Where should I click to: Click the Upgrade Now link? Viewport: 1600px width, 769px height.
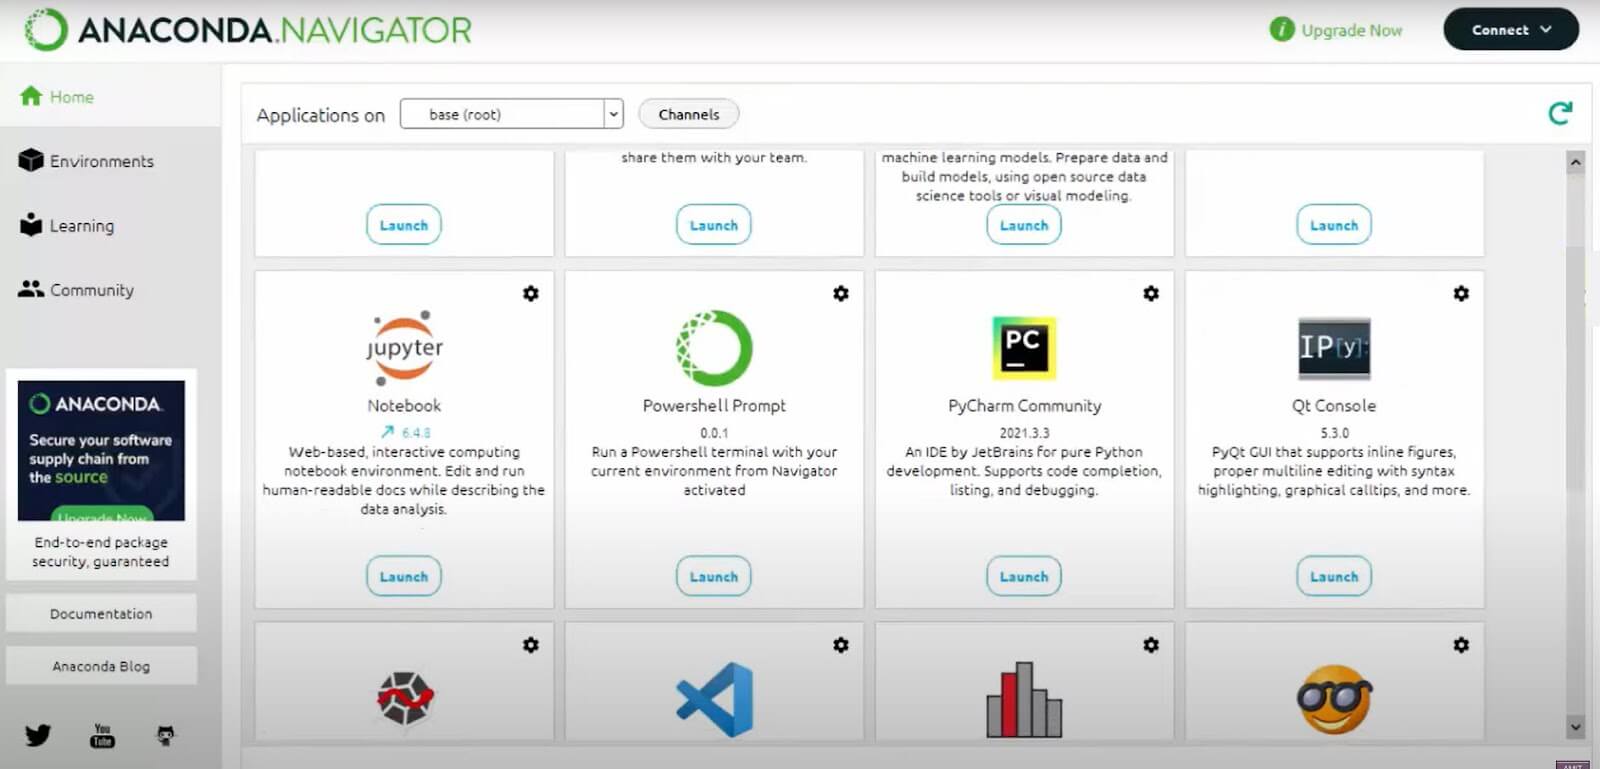tap(1351, 30)
